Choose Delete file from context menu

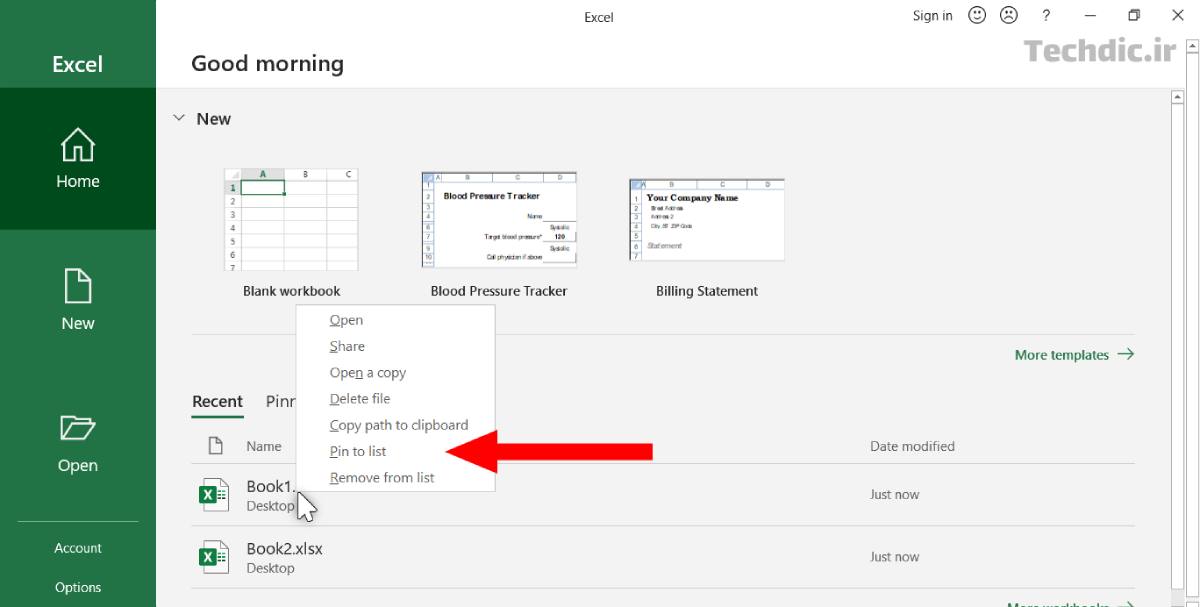pyautogui.click(x=396, y=398)
